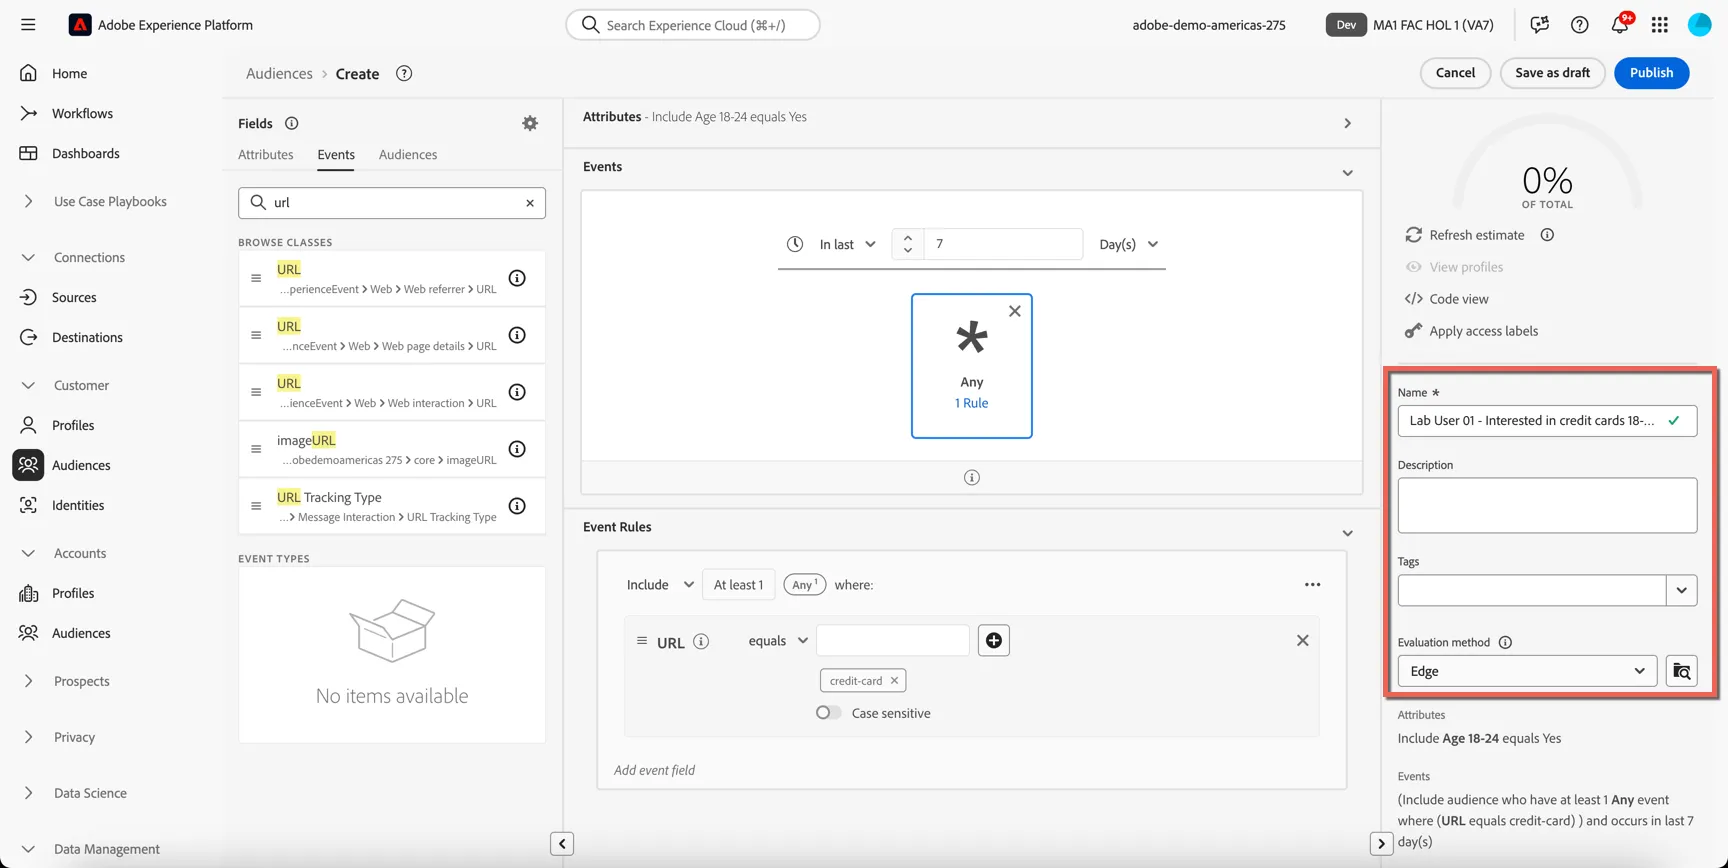
Task: Collapse the Events section
Action: point(1348,173)
